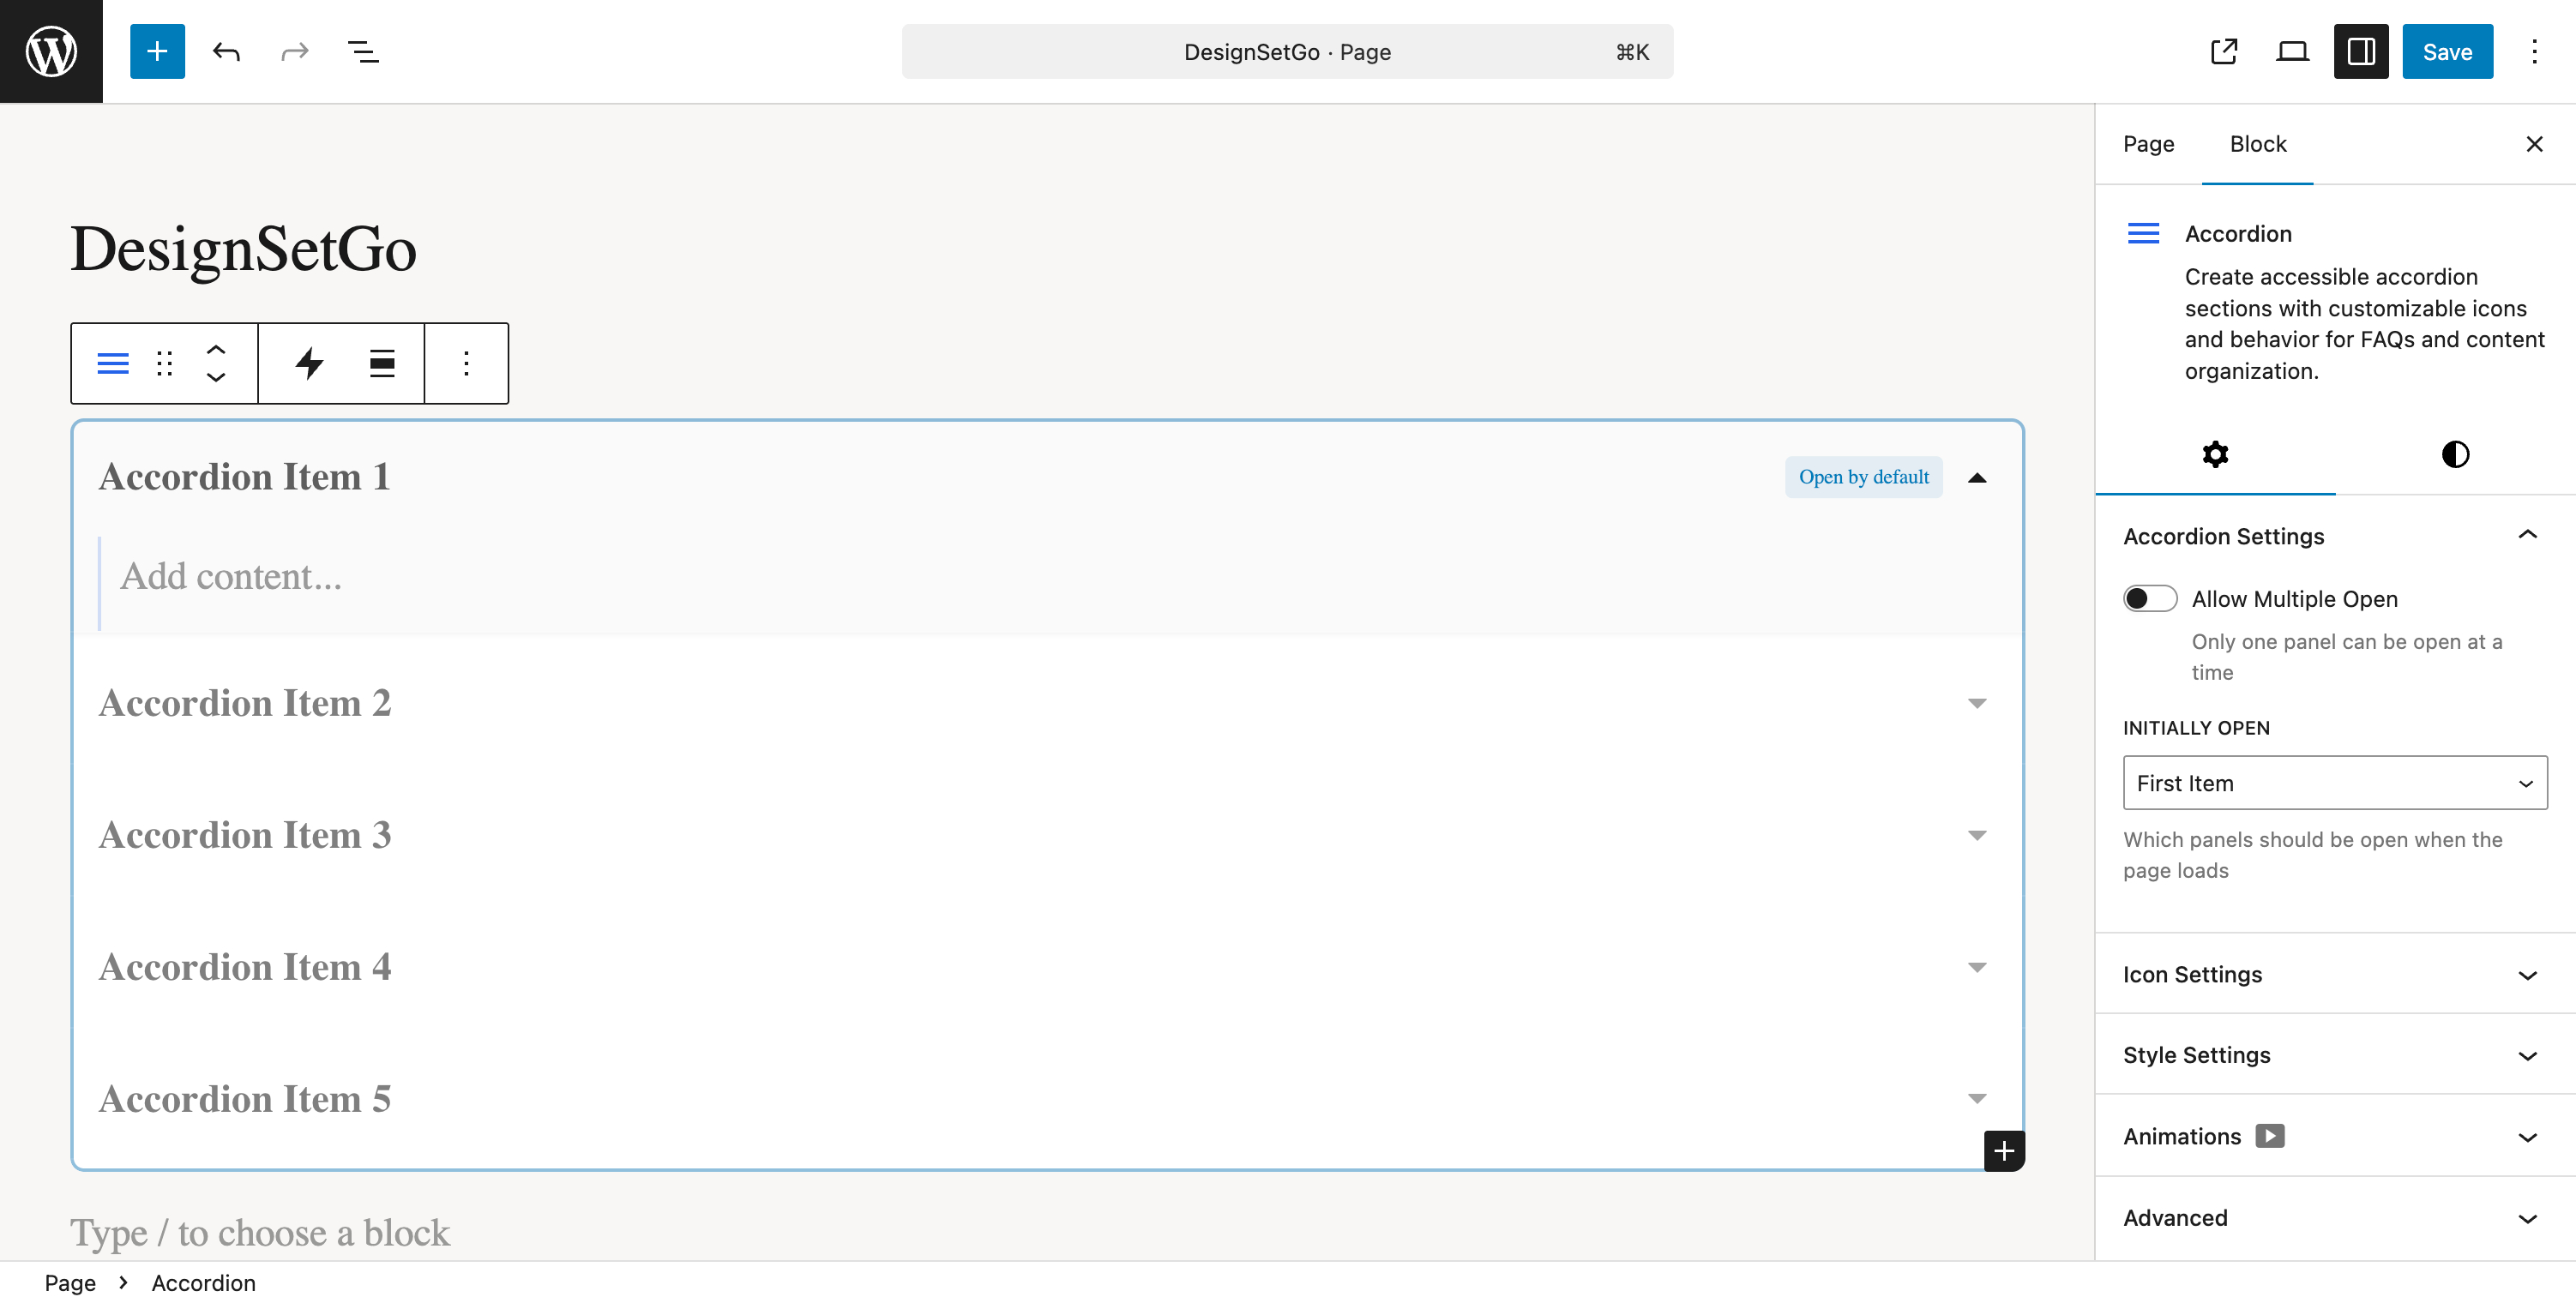Expand Accordion Item 2 with its chevron
The width and height of the screenshot is (2576, 1303).
tap(1977, 703)
